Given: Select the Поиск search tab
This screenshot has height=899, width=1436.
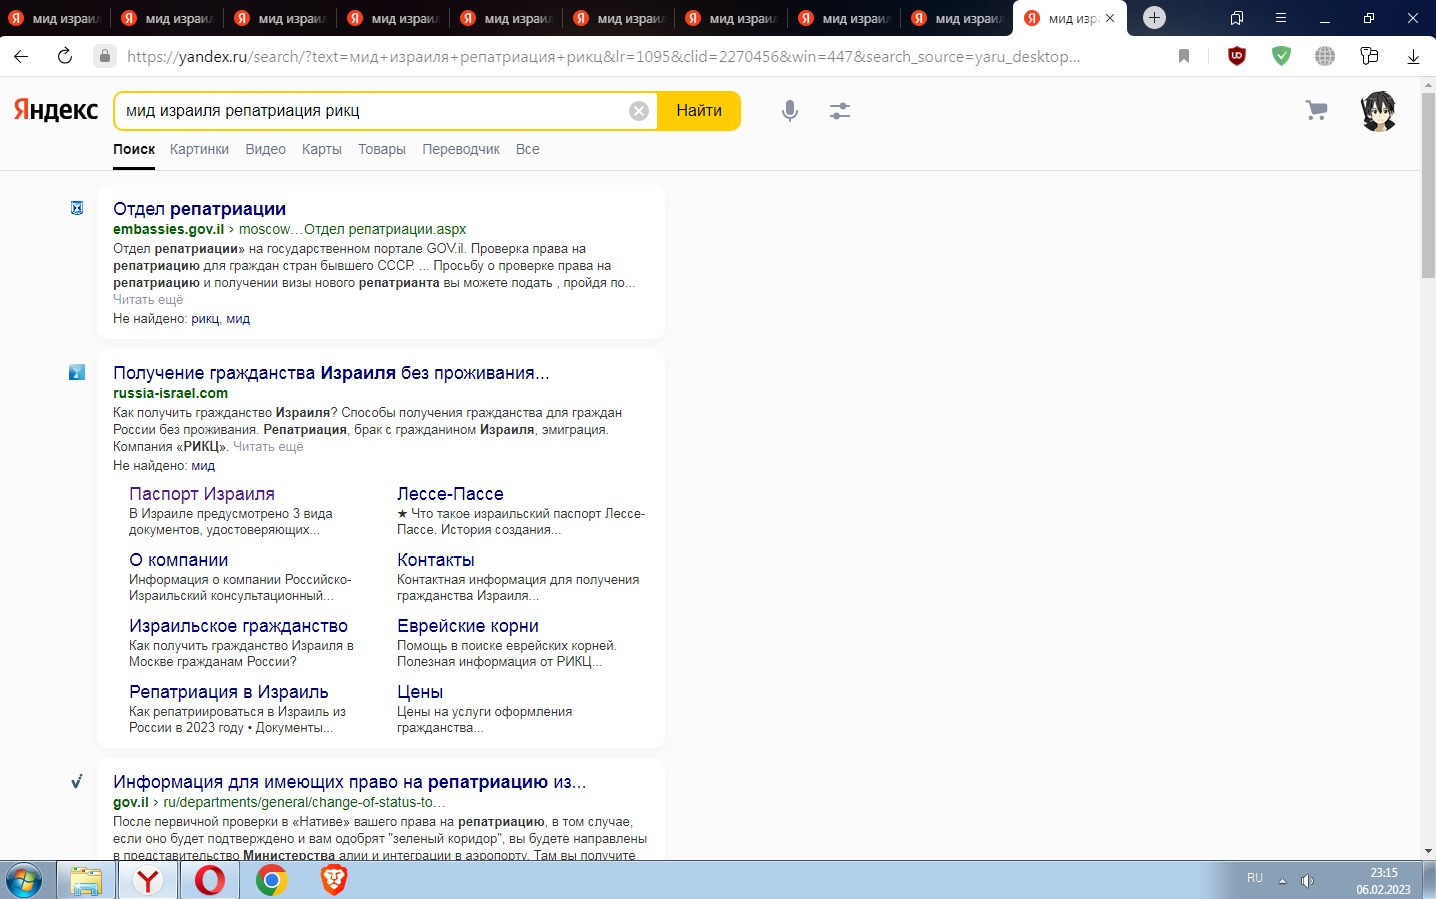Looking at the screenshot, I should [134, 149].
